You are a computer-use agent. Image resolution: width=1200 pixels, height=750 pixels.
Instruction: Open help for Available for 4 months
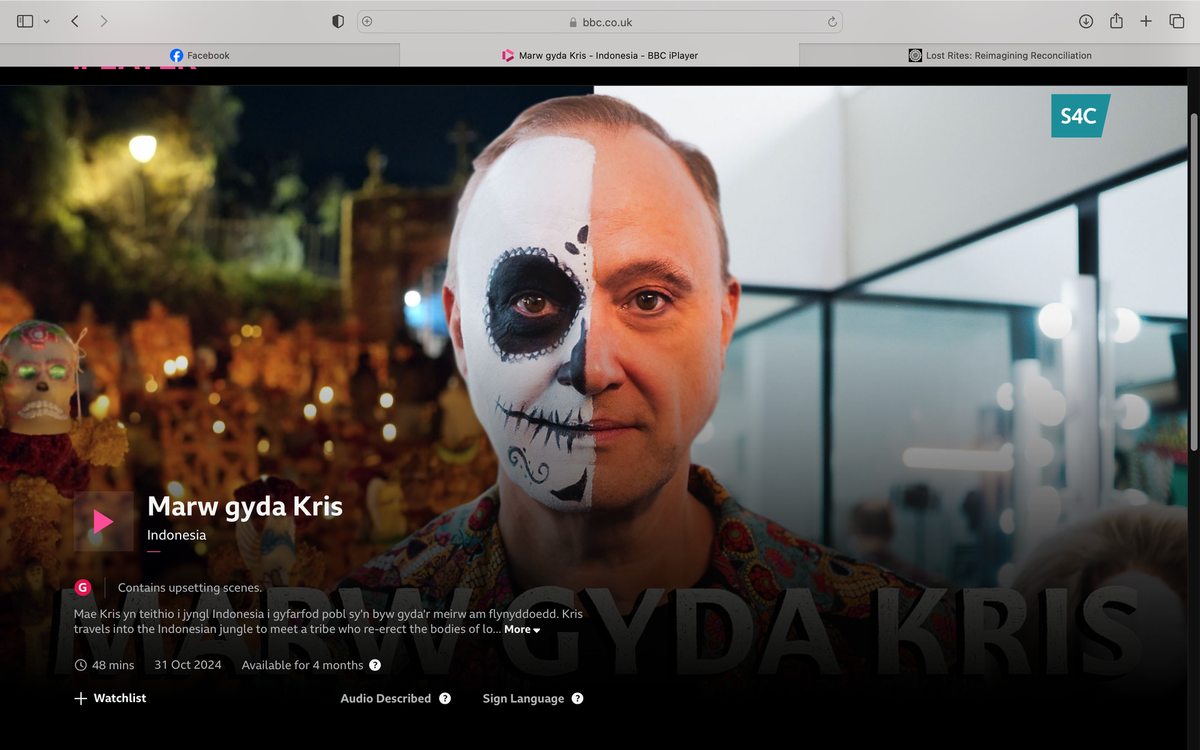(375, 665)
